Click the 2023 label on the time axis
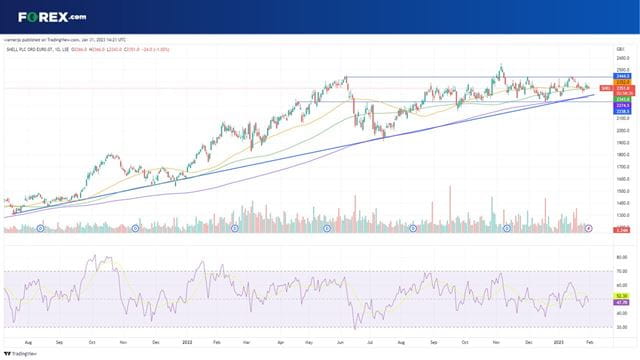This screenshot has height=360, width=640. pyautogui.click(x=558, y=342)
